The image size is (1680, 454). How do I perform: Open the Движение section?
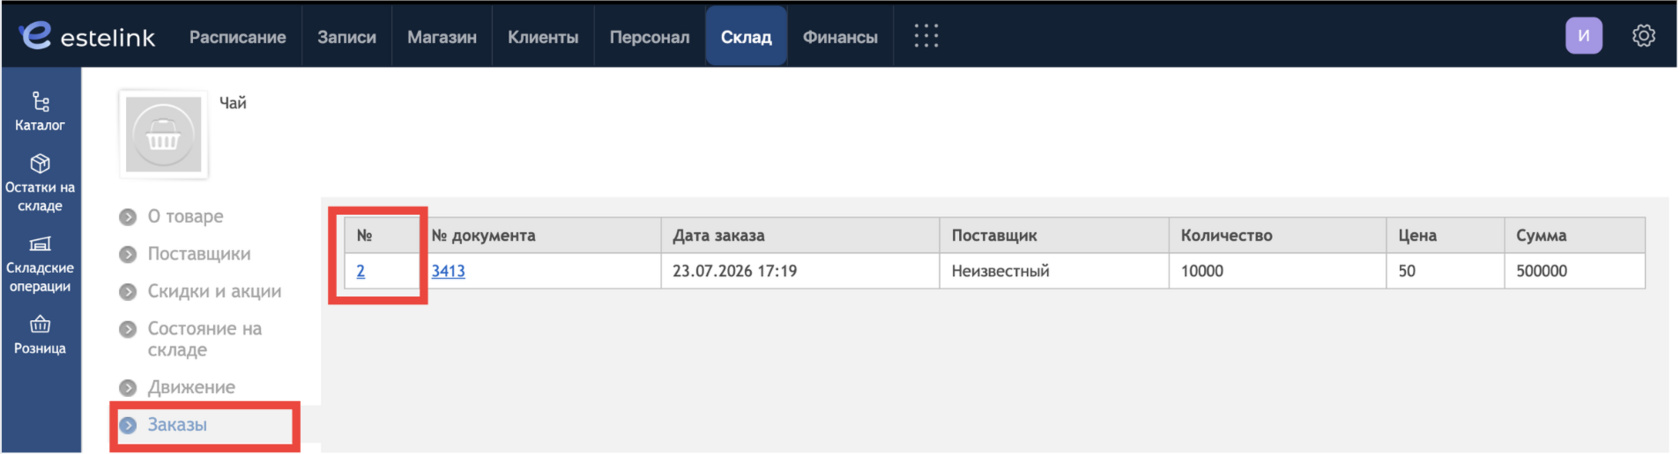pos(191,387)
